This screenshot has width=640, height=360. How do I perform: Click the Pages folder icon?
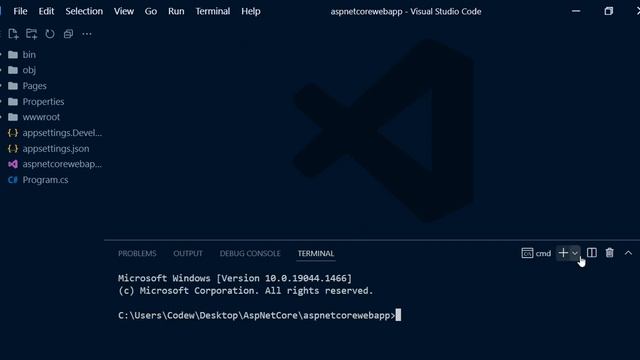point(13,86)
